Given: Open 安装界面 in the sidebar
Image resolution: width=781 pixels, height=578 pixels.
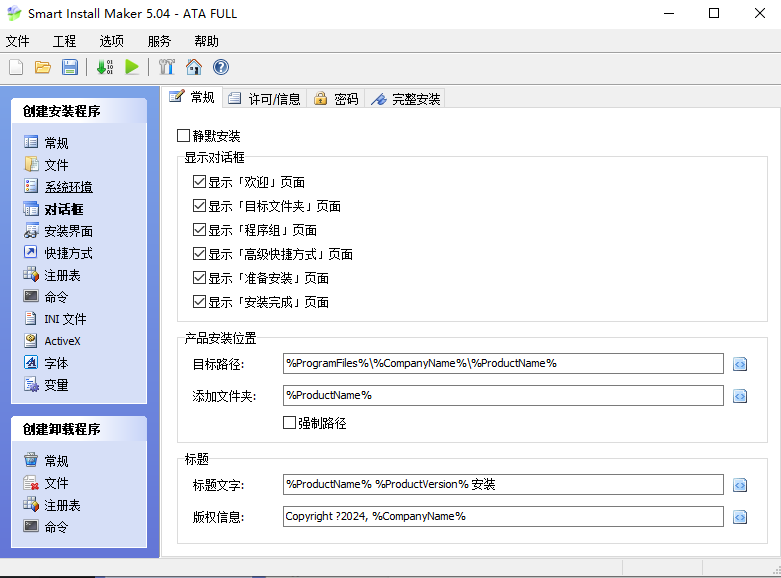Looking at the screenshot, I should click(58, 231).
